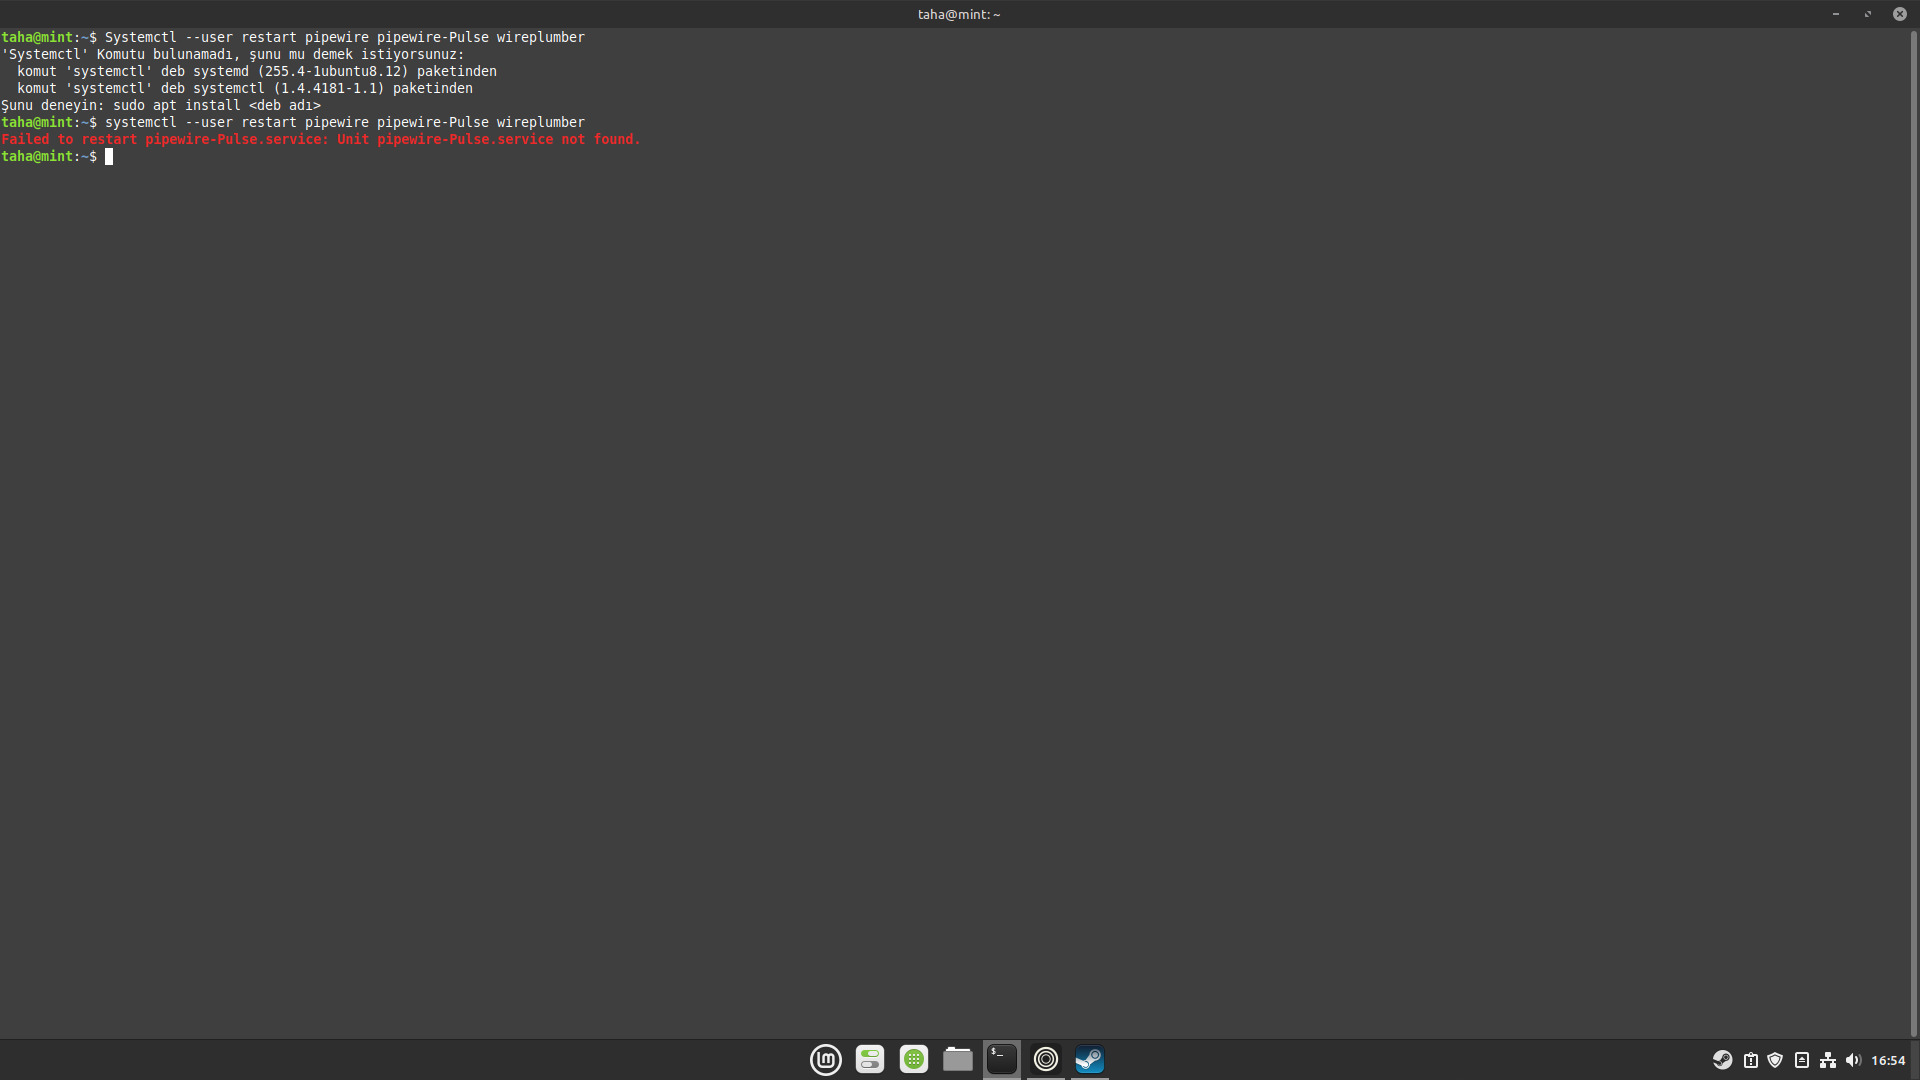Open the Linux Mint start menu
Image resolution: width=1920 pixels, height=1080 pixels.
click(x=826, y=1059)
